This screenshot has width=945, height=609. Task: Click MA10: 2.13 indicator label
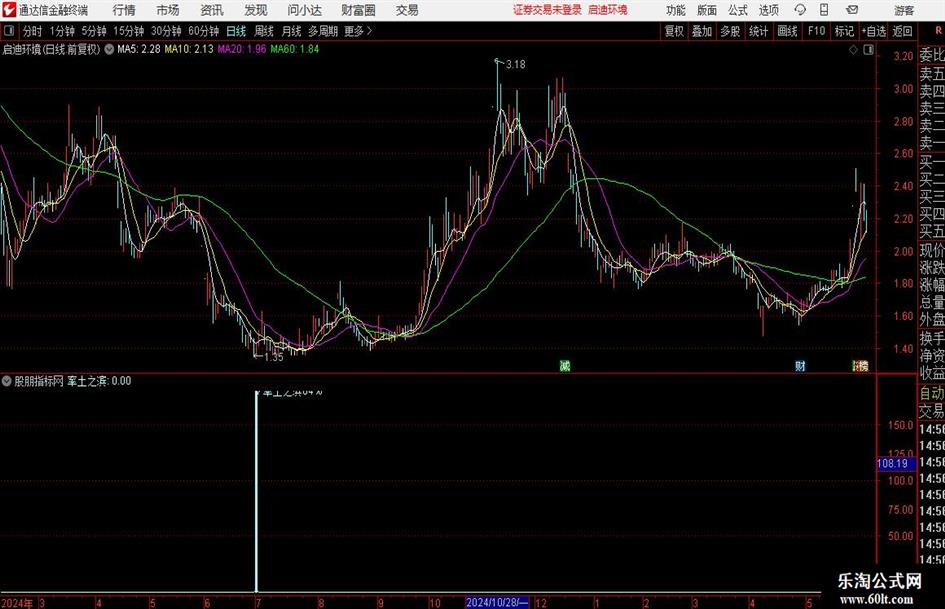189,49
